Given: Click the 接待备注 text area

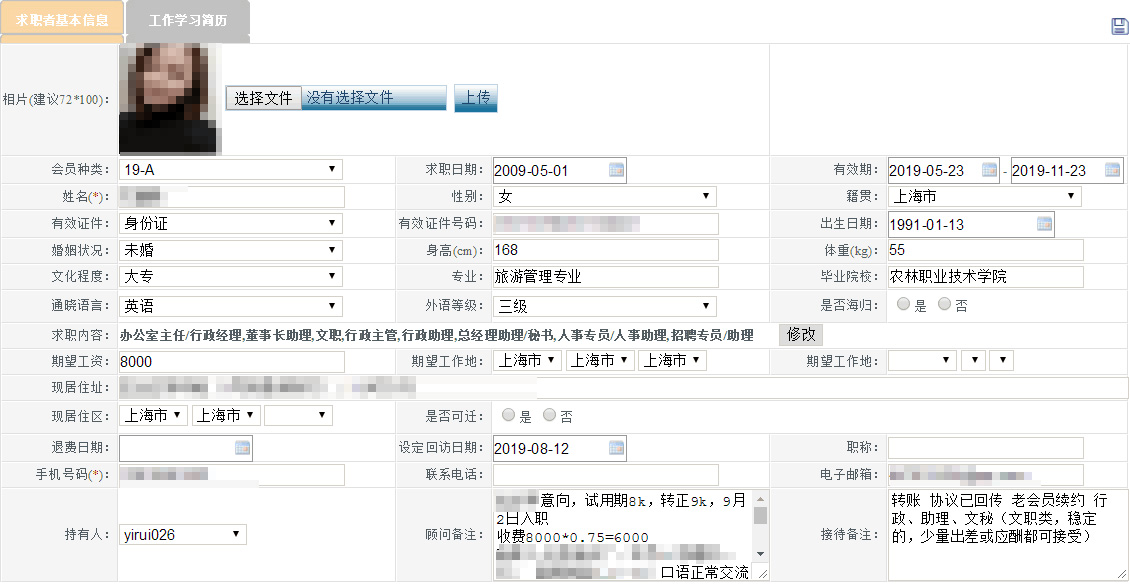Looking at the screenshot, I should 1007,535.
